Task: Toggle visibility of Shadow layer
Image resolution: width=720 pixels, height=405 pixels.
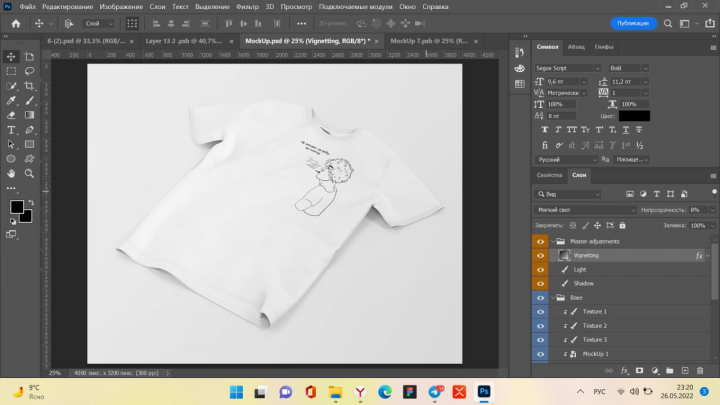Action: (x=540, y=283)
